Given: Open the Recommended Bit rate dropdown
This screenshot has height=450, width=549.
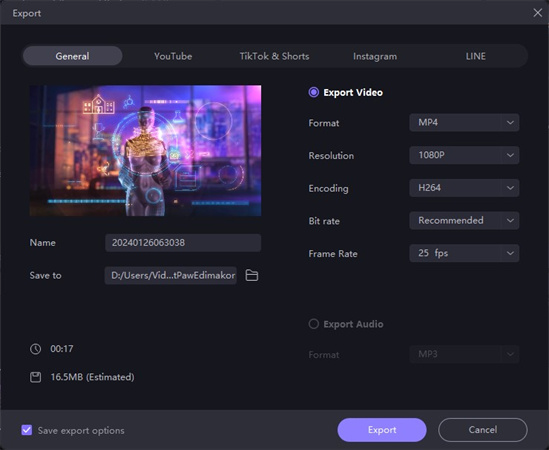Looking at the screenshot, I should [464, 221].
